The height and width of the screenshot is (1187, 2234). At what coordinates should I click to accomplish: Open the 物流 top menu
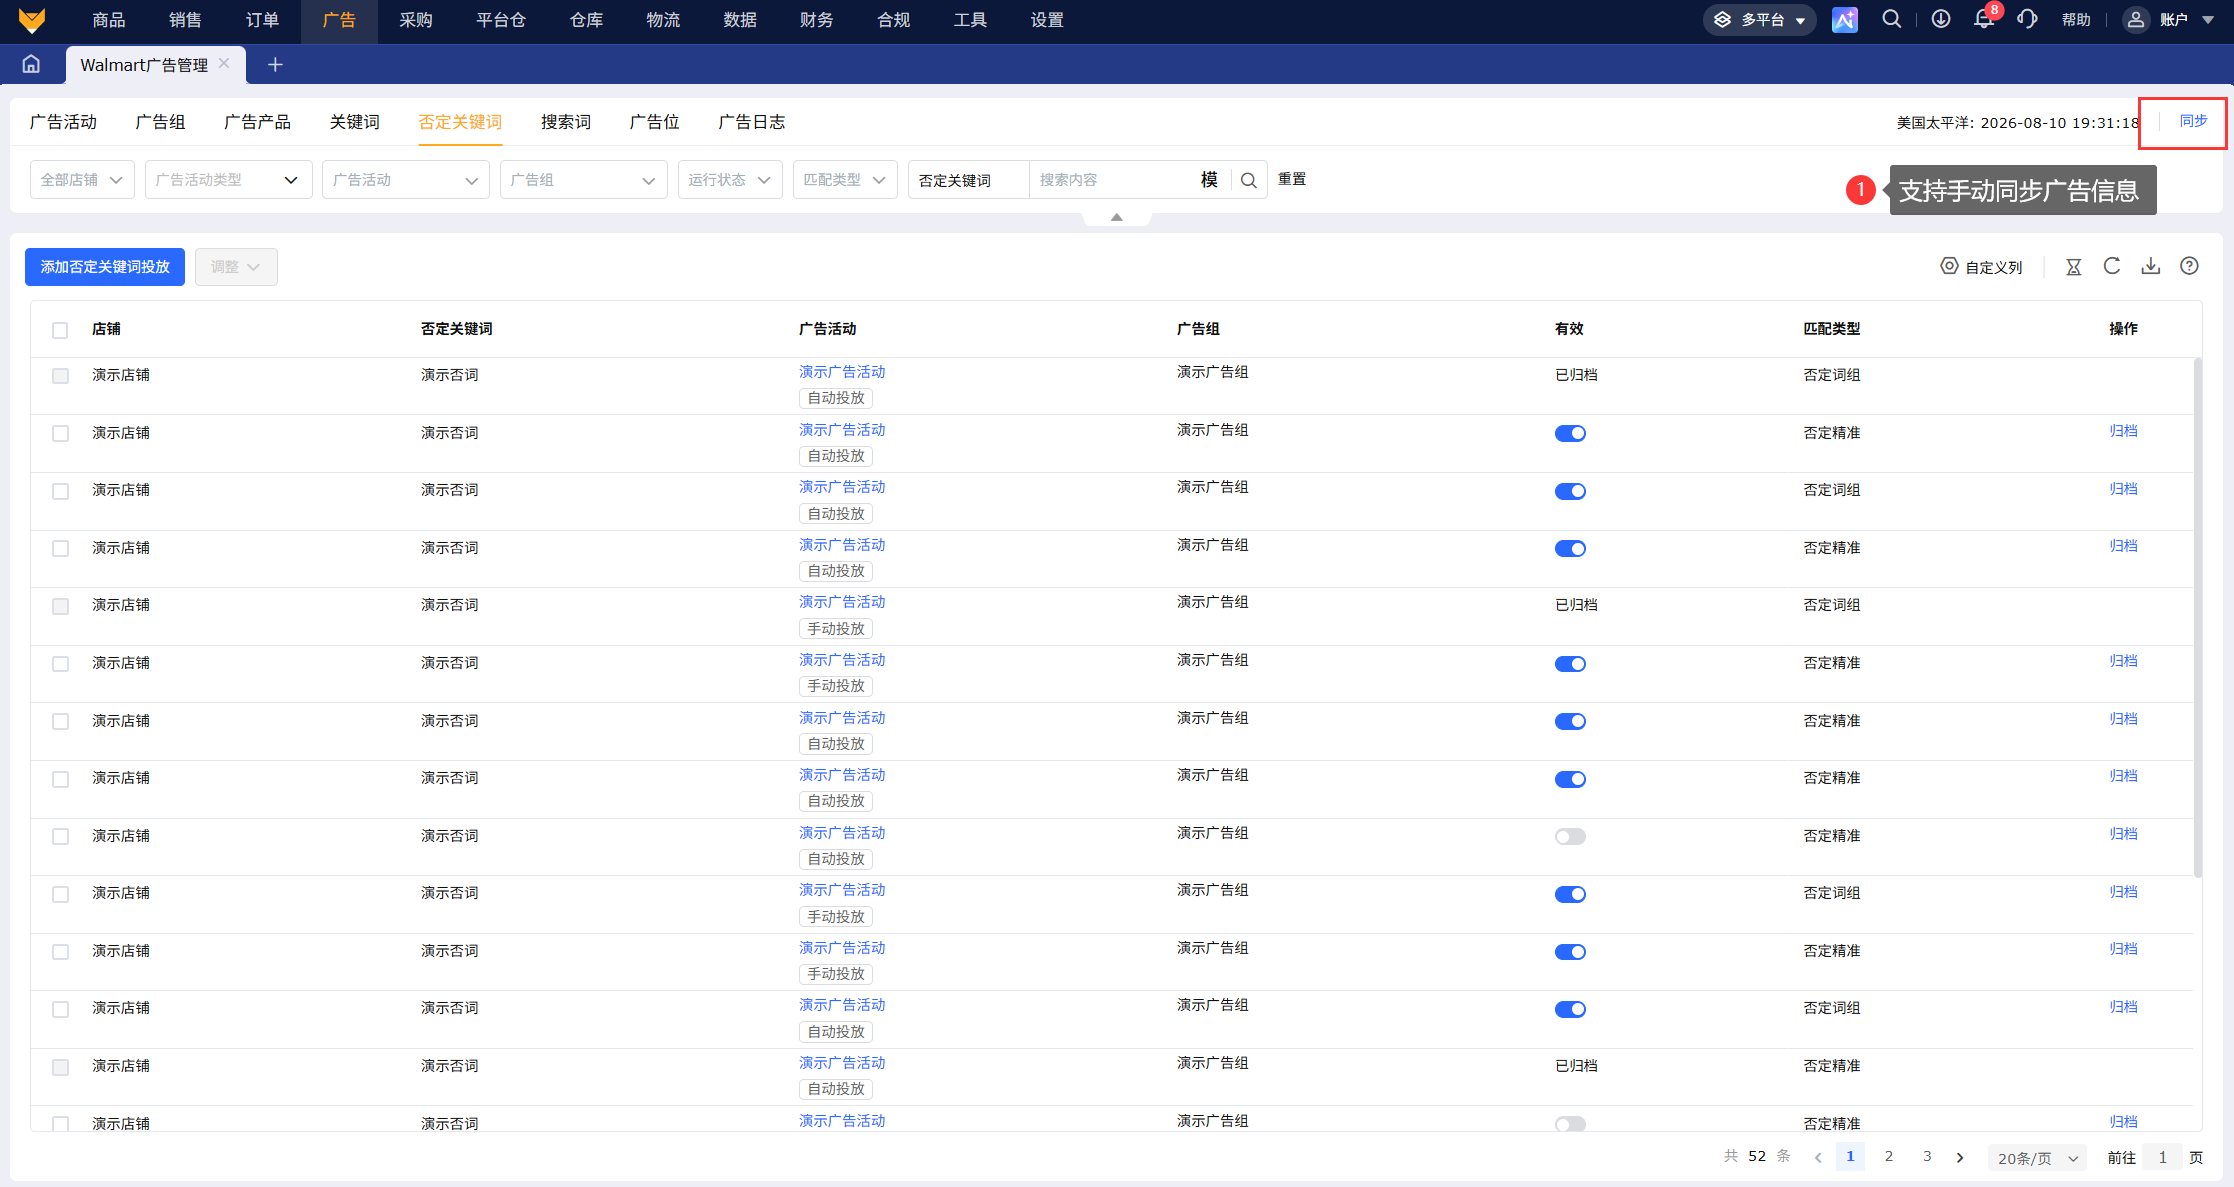point(663,20)
